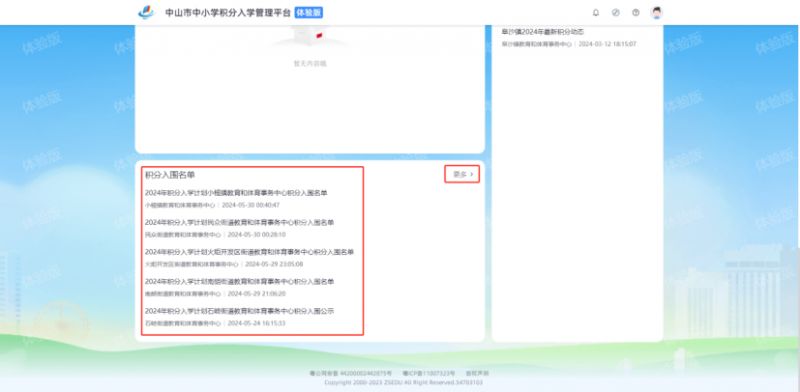Click the date 2024-05-29 23:05:08
Viewport: 800px width, 392px height.
(274, 264)
